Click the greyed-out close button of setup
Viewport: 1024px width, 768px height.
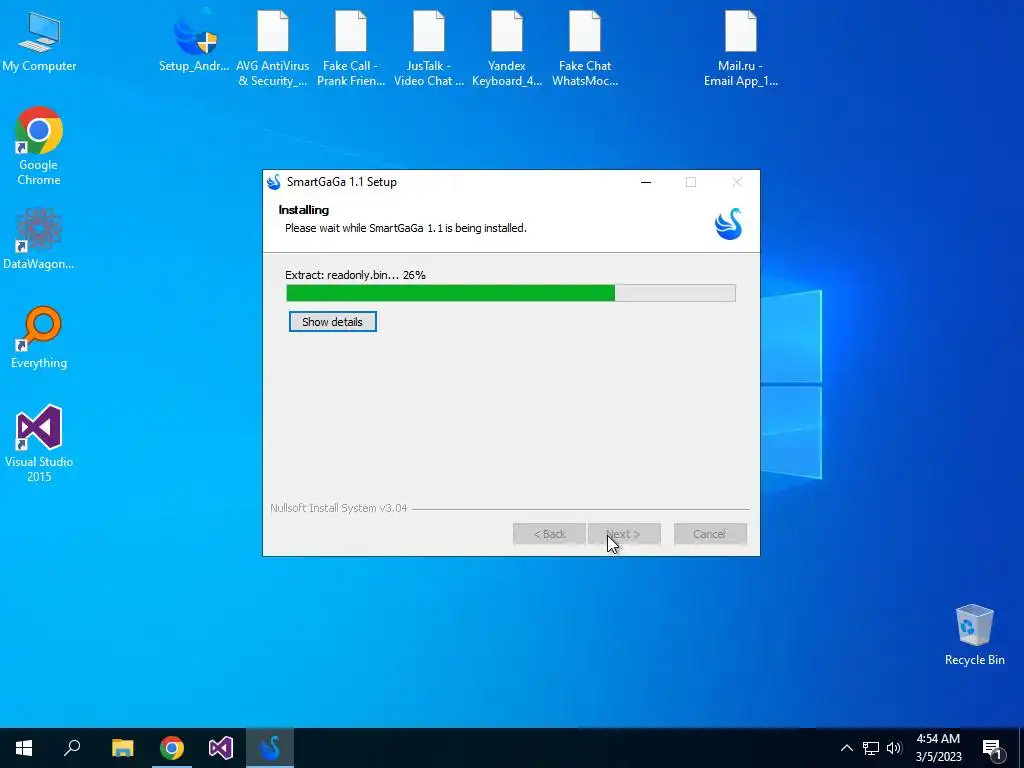point(737,182)
